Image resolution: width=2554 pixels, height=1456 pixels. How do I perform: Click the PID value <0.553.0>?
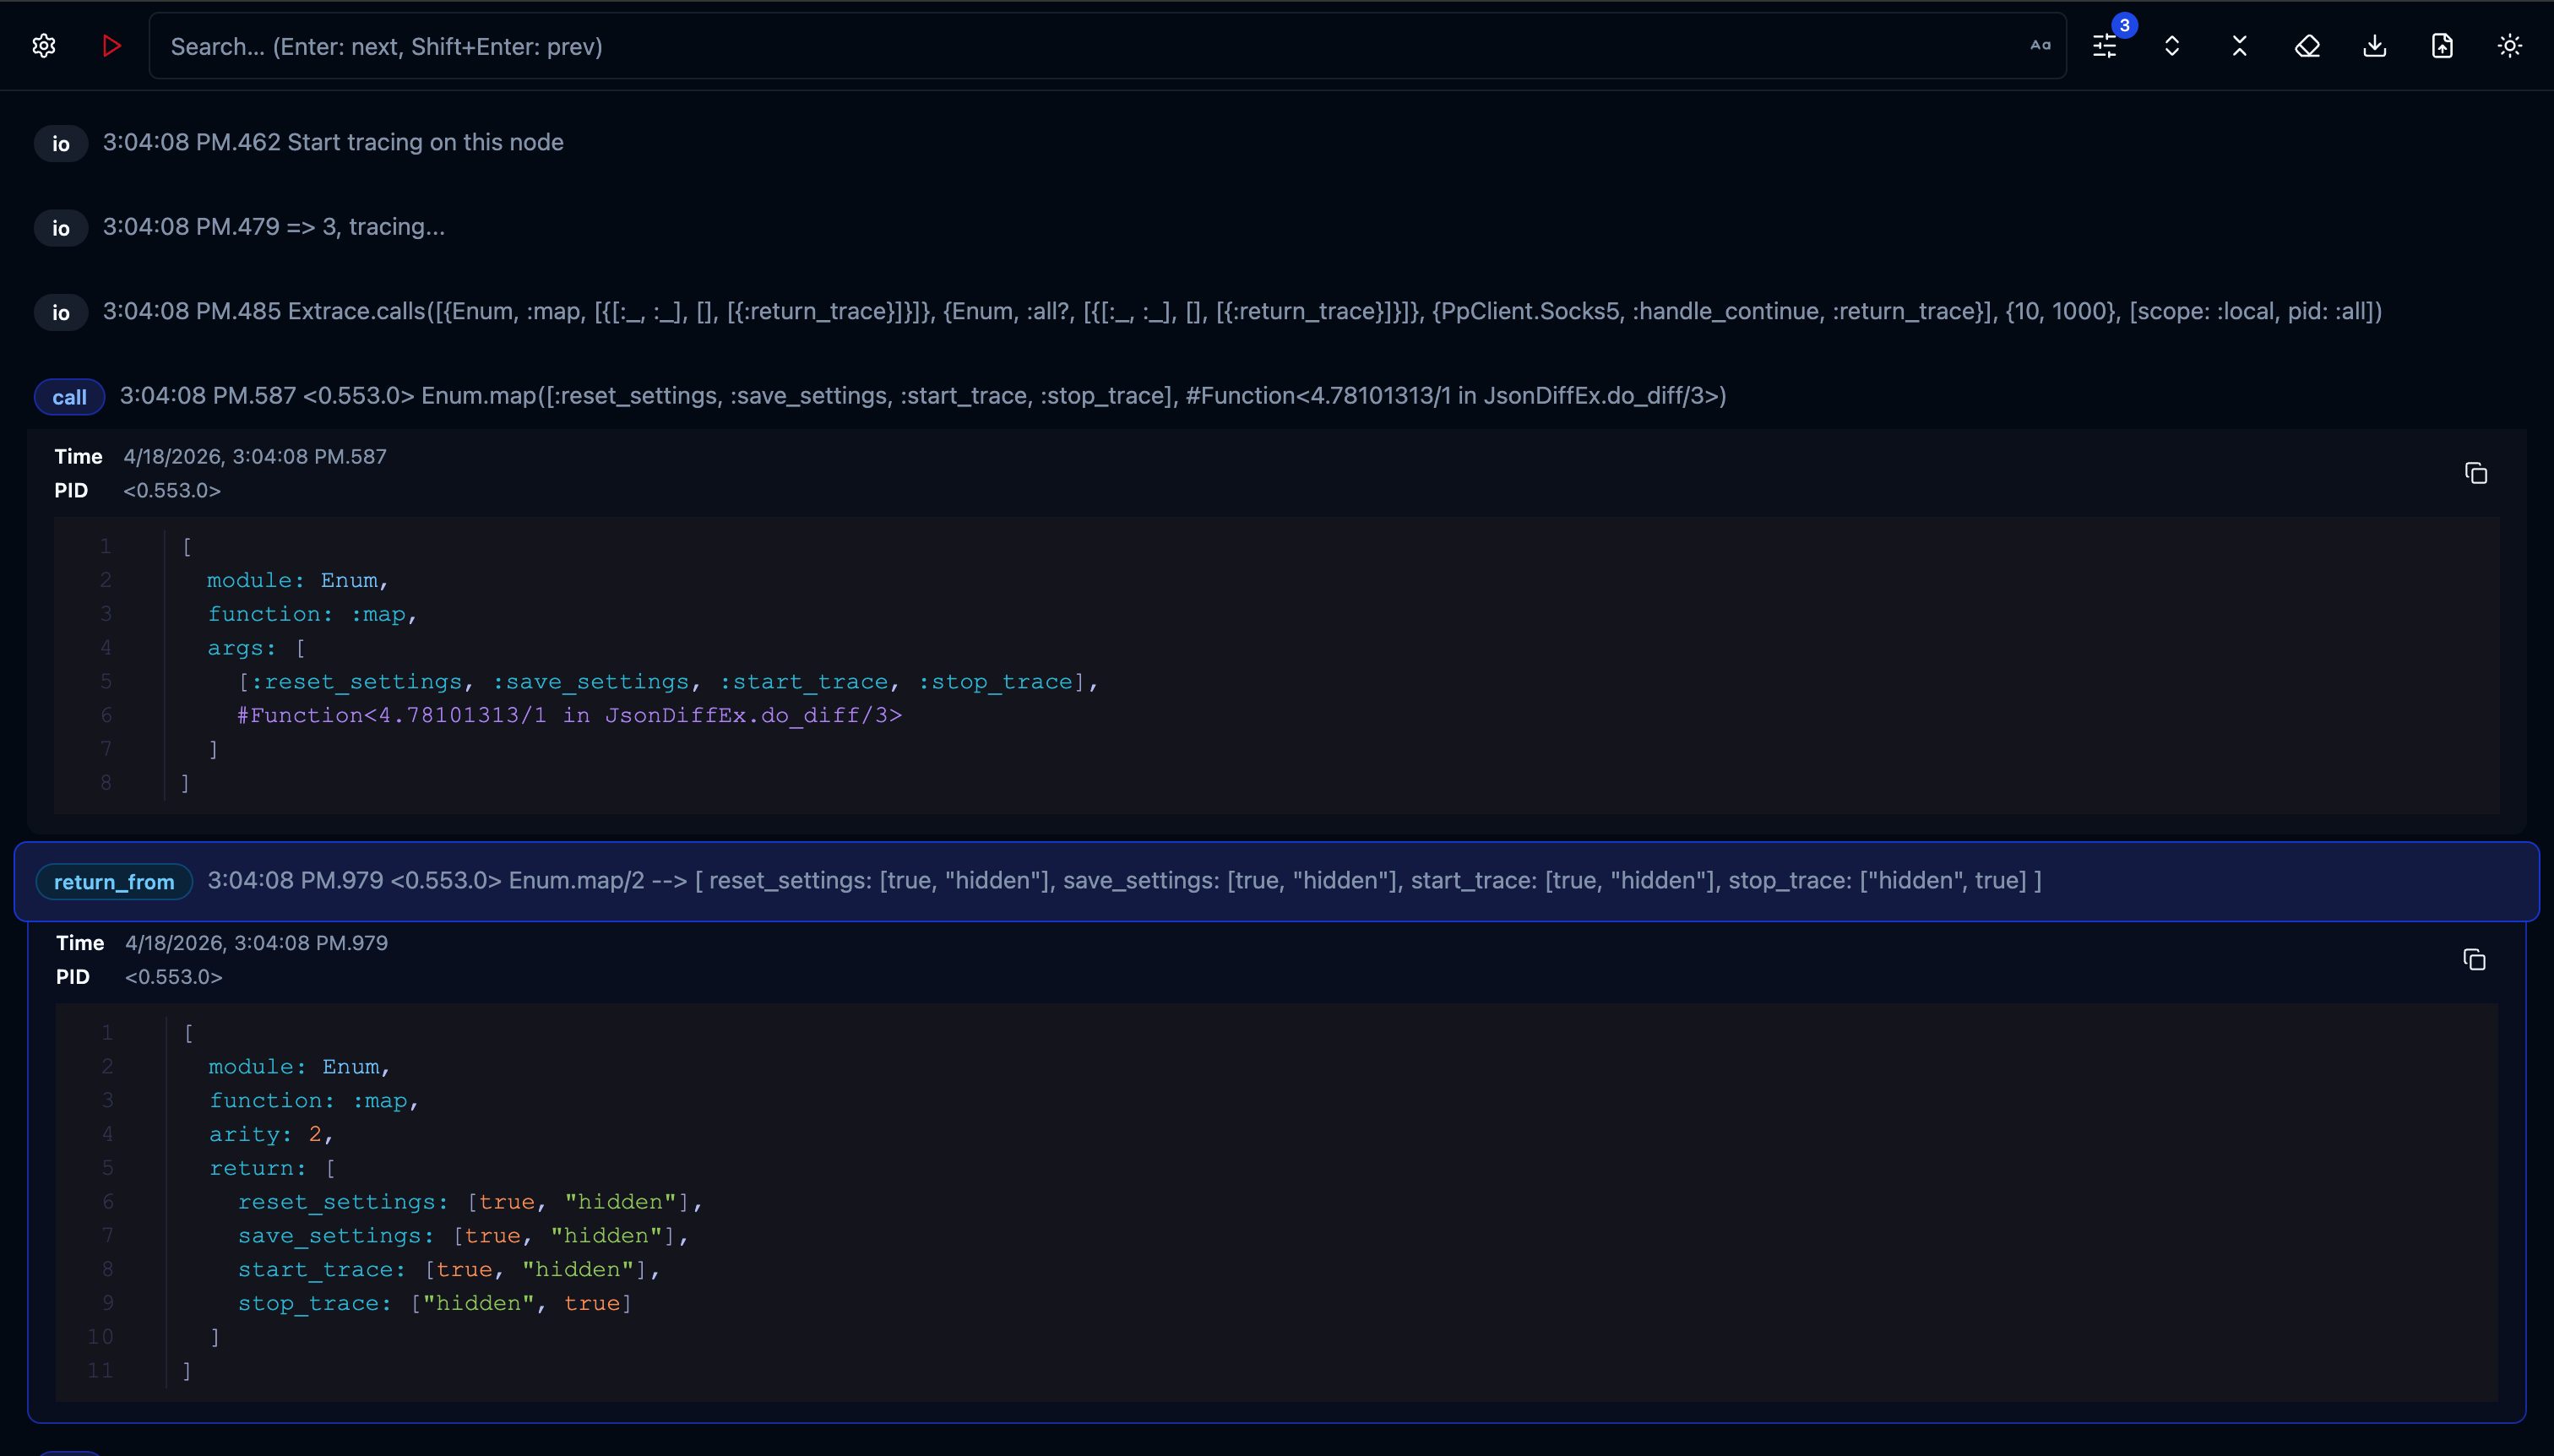click(x=171, y=490)
